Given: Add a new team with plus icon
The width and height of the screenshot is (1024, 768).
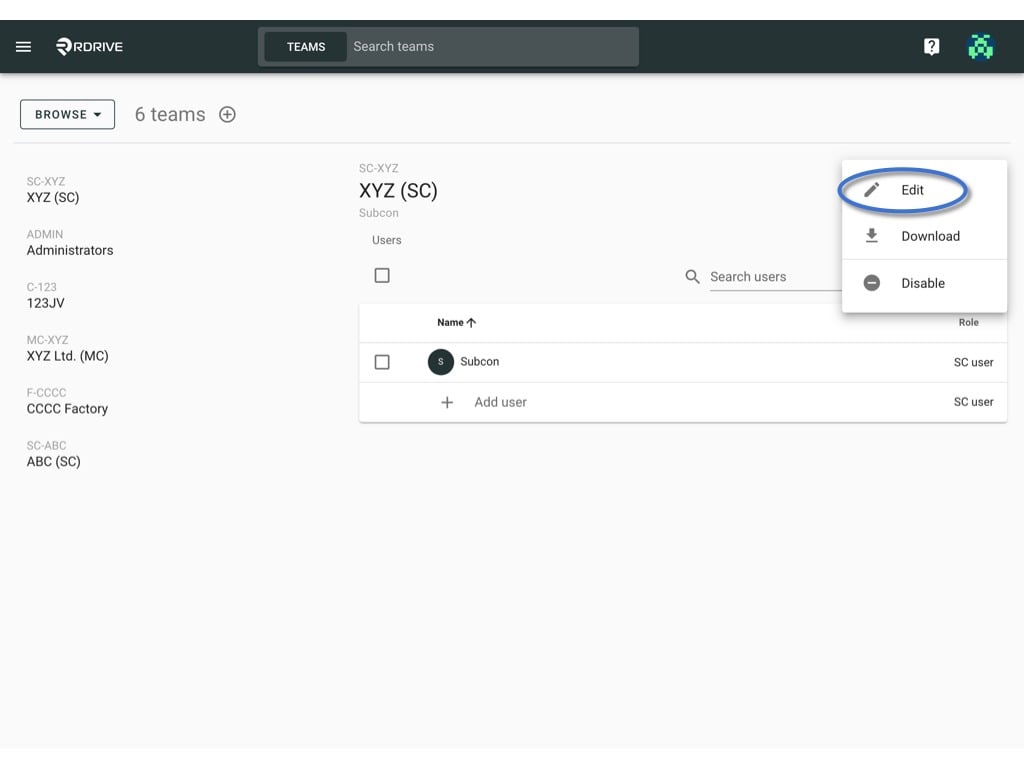Looking at the screenshot, I should click(x=227, y=114).
